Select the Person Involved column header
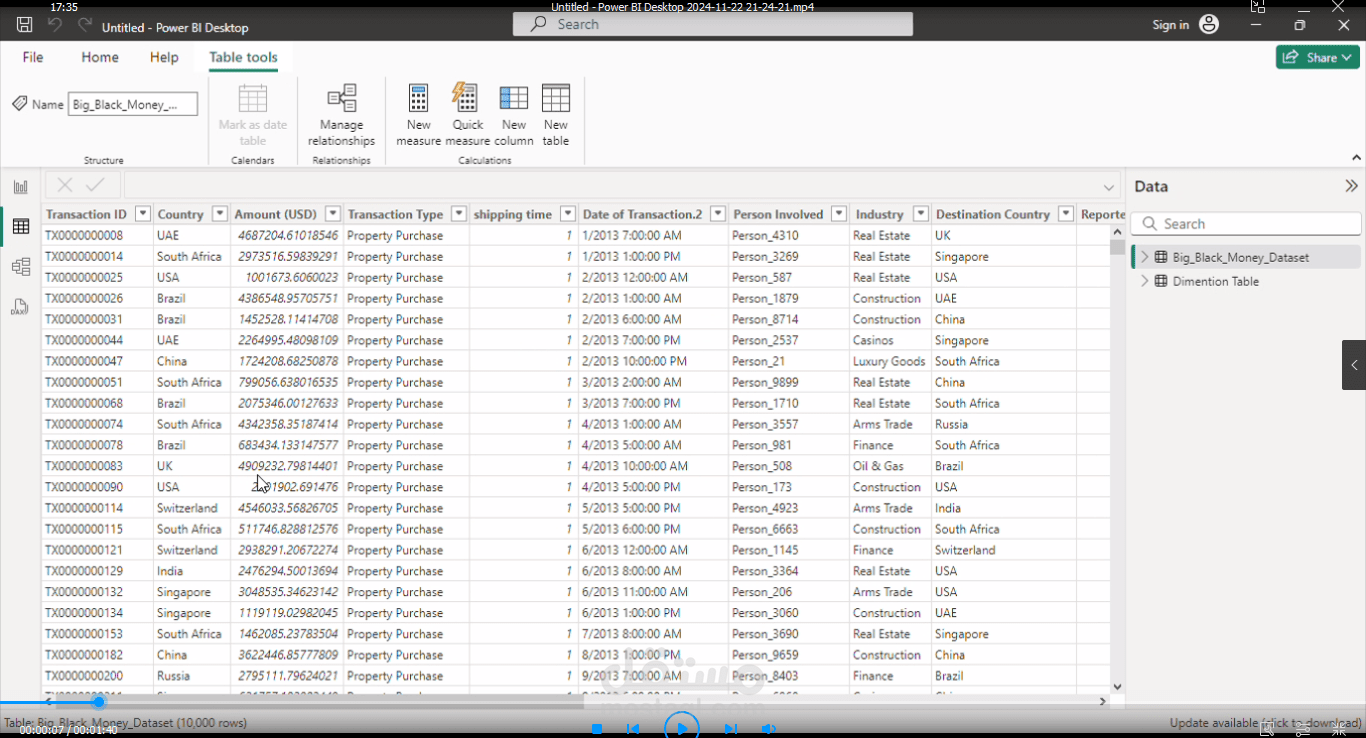Image resolution: width=1366 pixels, height=738 pixels. point(778,214)
